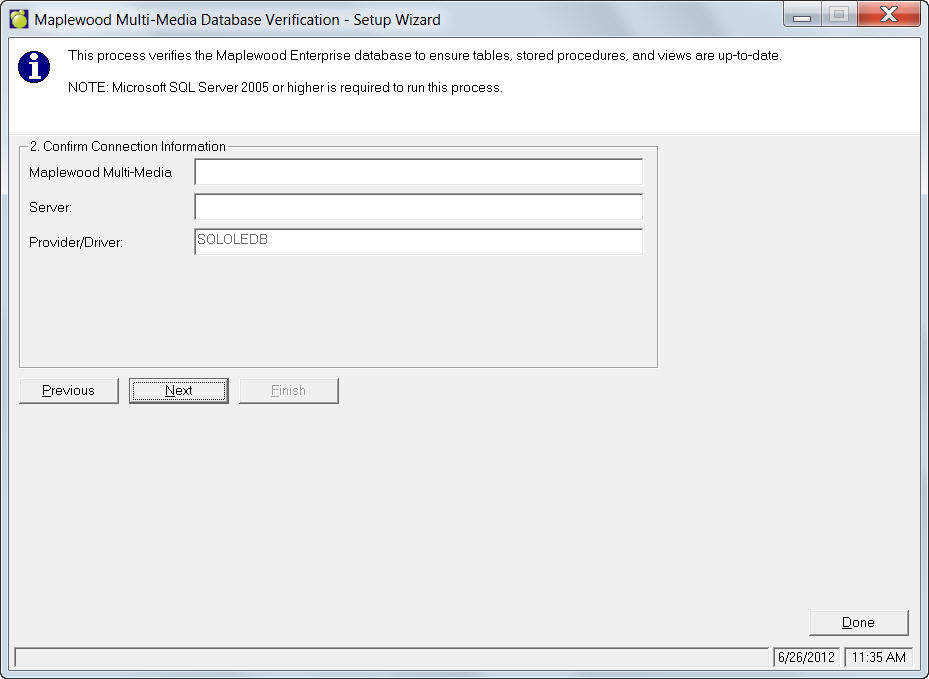The height and width of the screenshot is (679, 929).
Task: Click the "Provider/Driver:" label
Action: tap(76, 242)
